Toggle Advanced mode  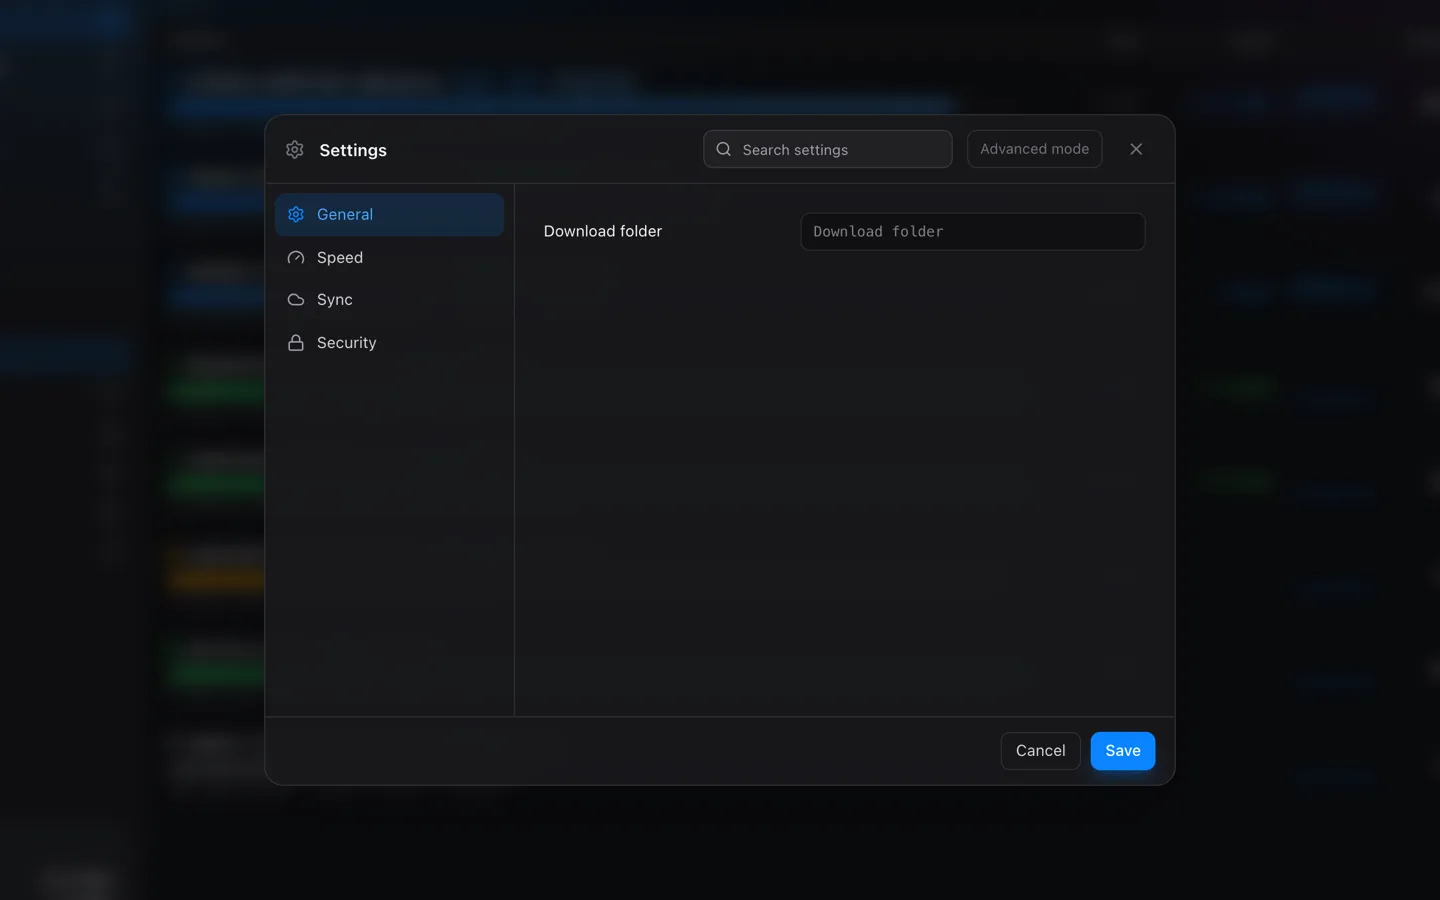coord(1034,149)
